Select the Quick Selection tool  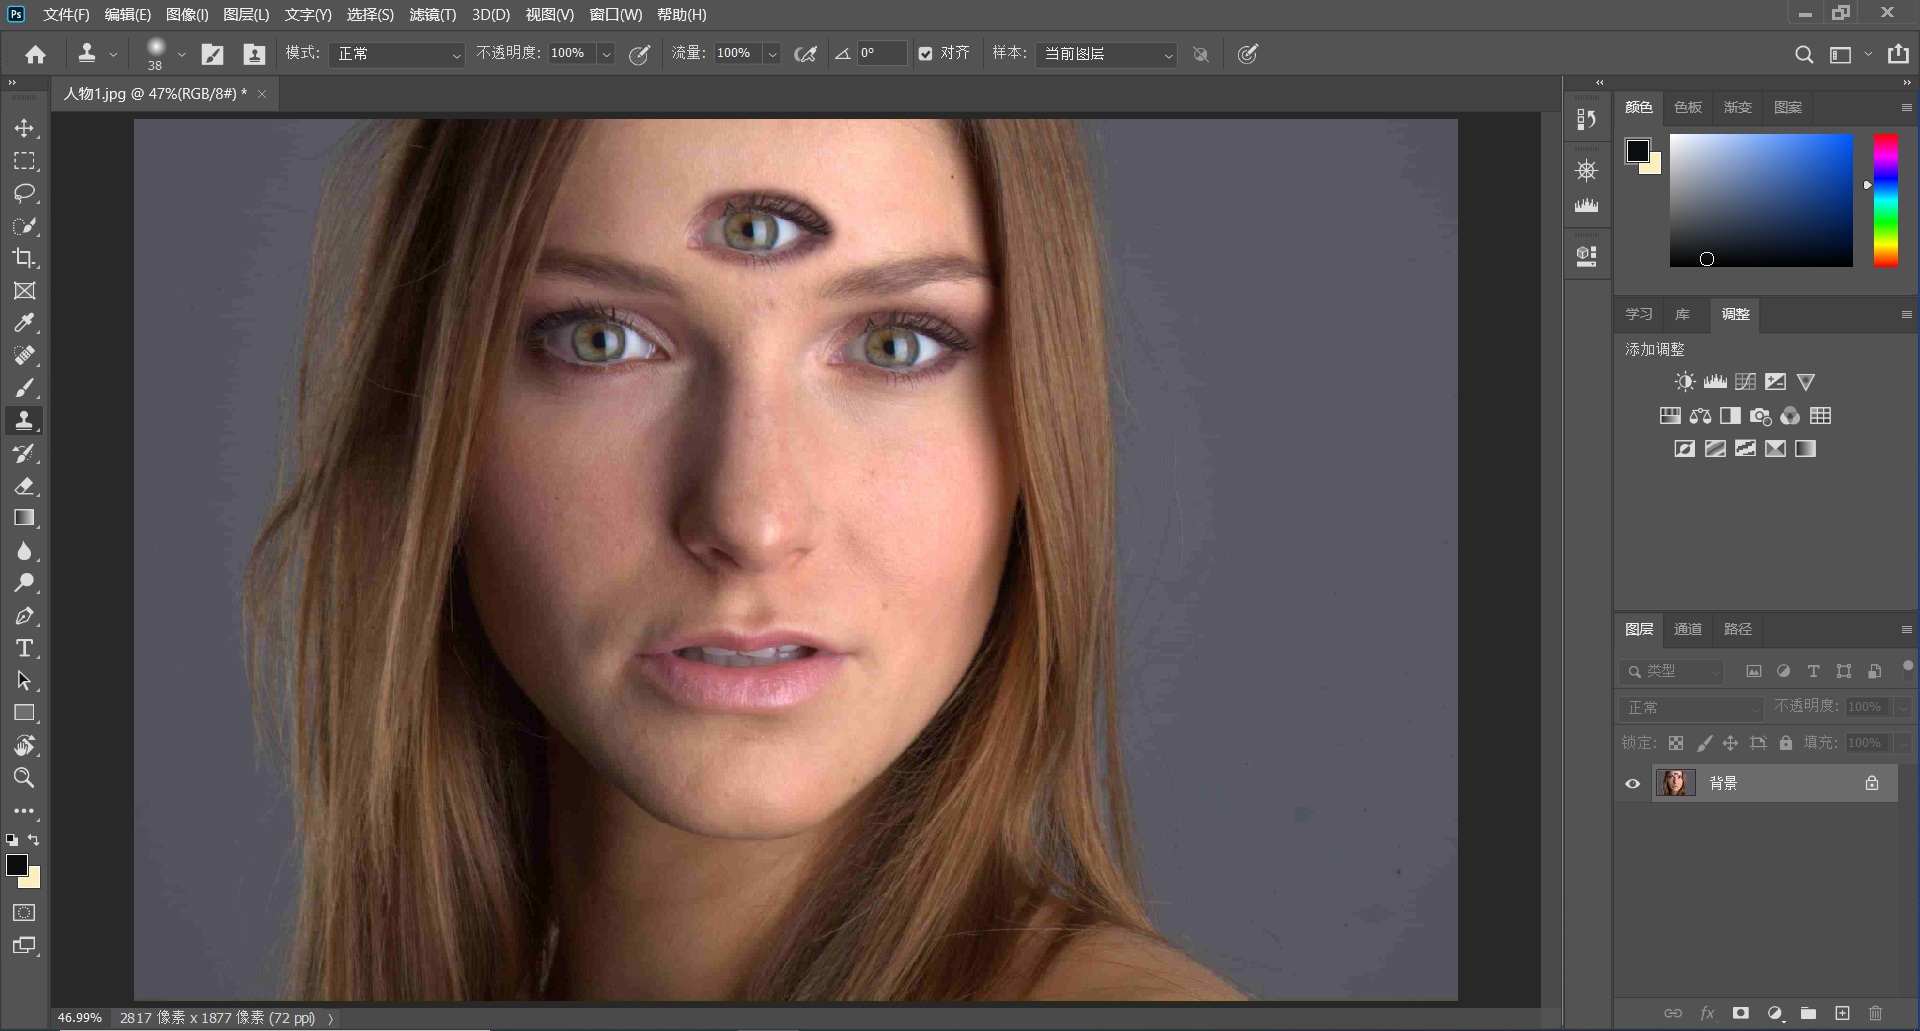24,226
